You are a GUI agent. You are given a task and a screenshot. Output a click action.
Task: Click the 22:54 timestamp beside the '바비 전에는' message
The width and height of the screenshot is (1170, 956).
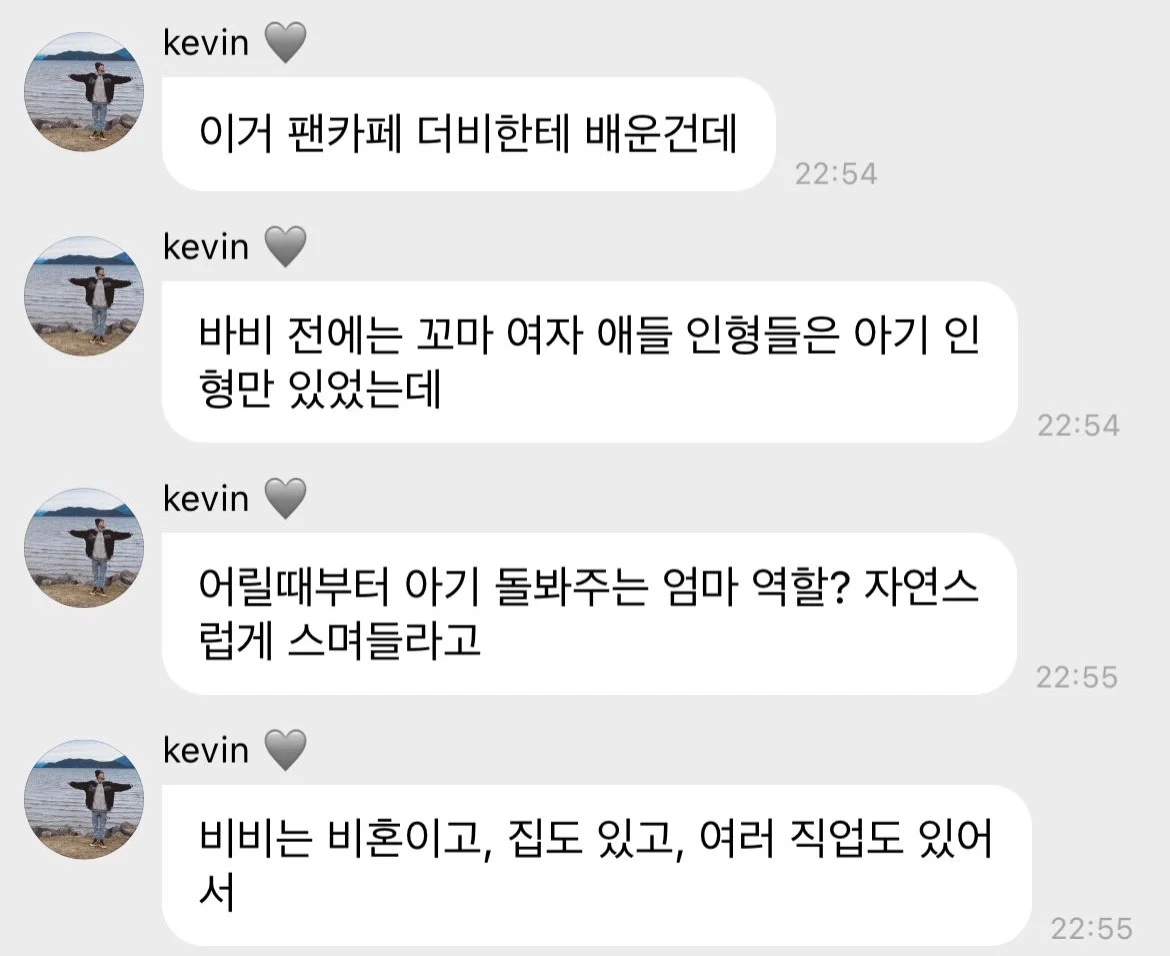point(1078,425)
